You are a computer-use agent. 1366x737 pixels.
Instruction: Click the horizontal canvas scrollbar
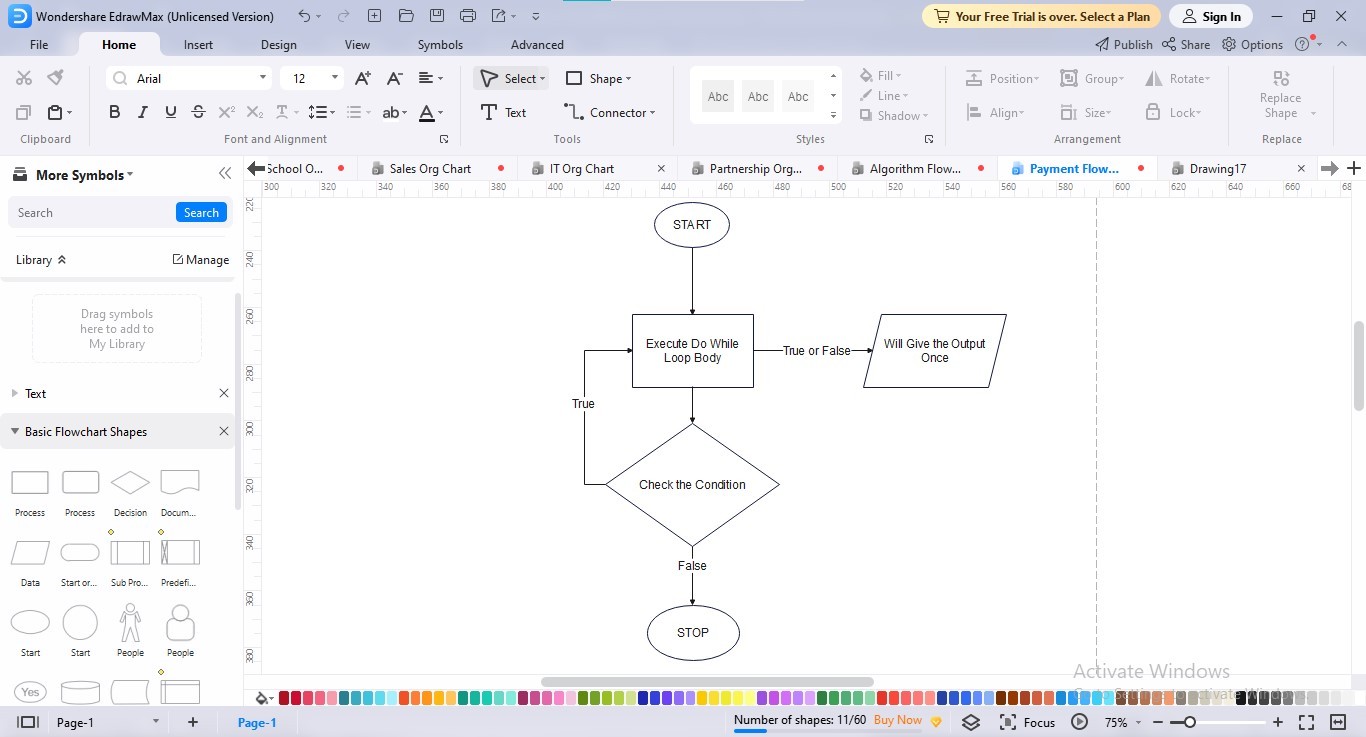coord(707,682)
